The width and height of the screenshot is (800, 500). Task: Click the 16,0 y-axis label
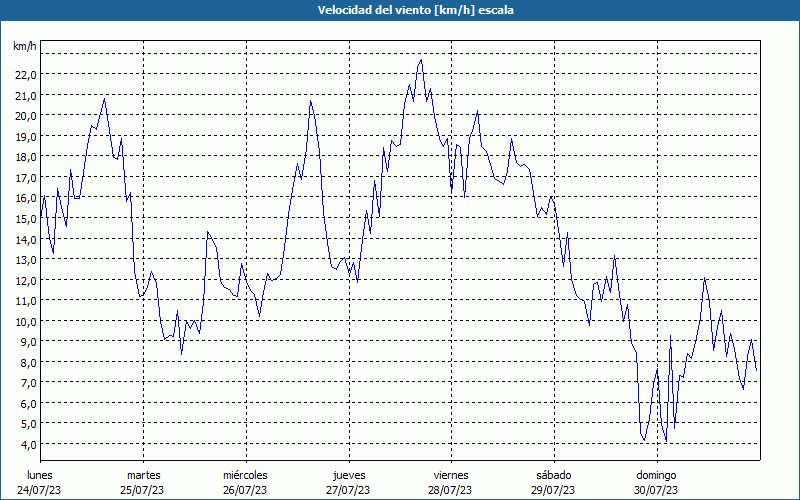coord(27,198)
